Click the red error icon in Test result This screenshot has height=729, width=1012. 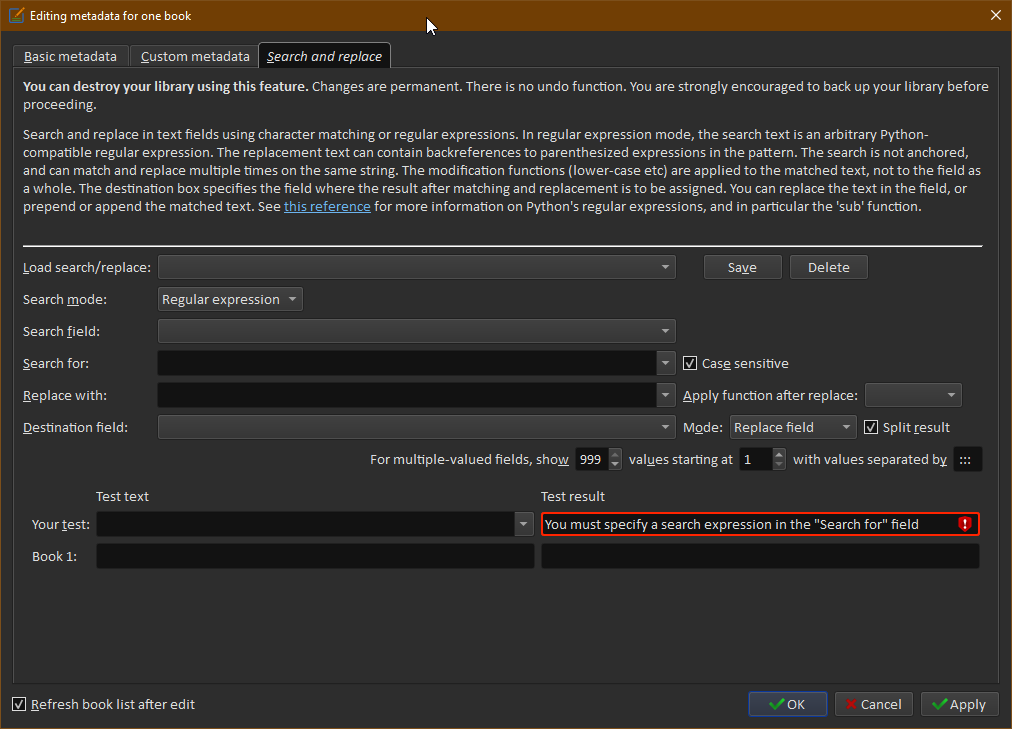(964, 524)
